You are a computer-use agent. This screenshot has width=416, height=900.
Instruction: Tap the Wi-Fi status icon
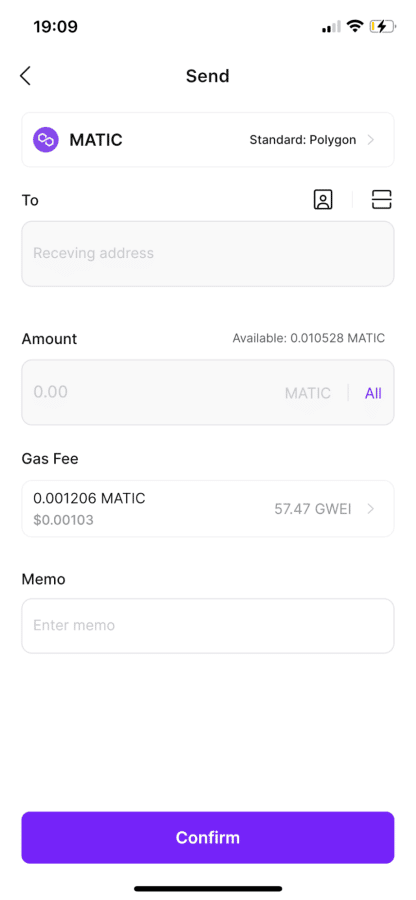356,26
